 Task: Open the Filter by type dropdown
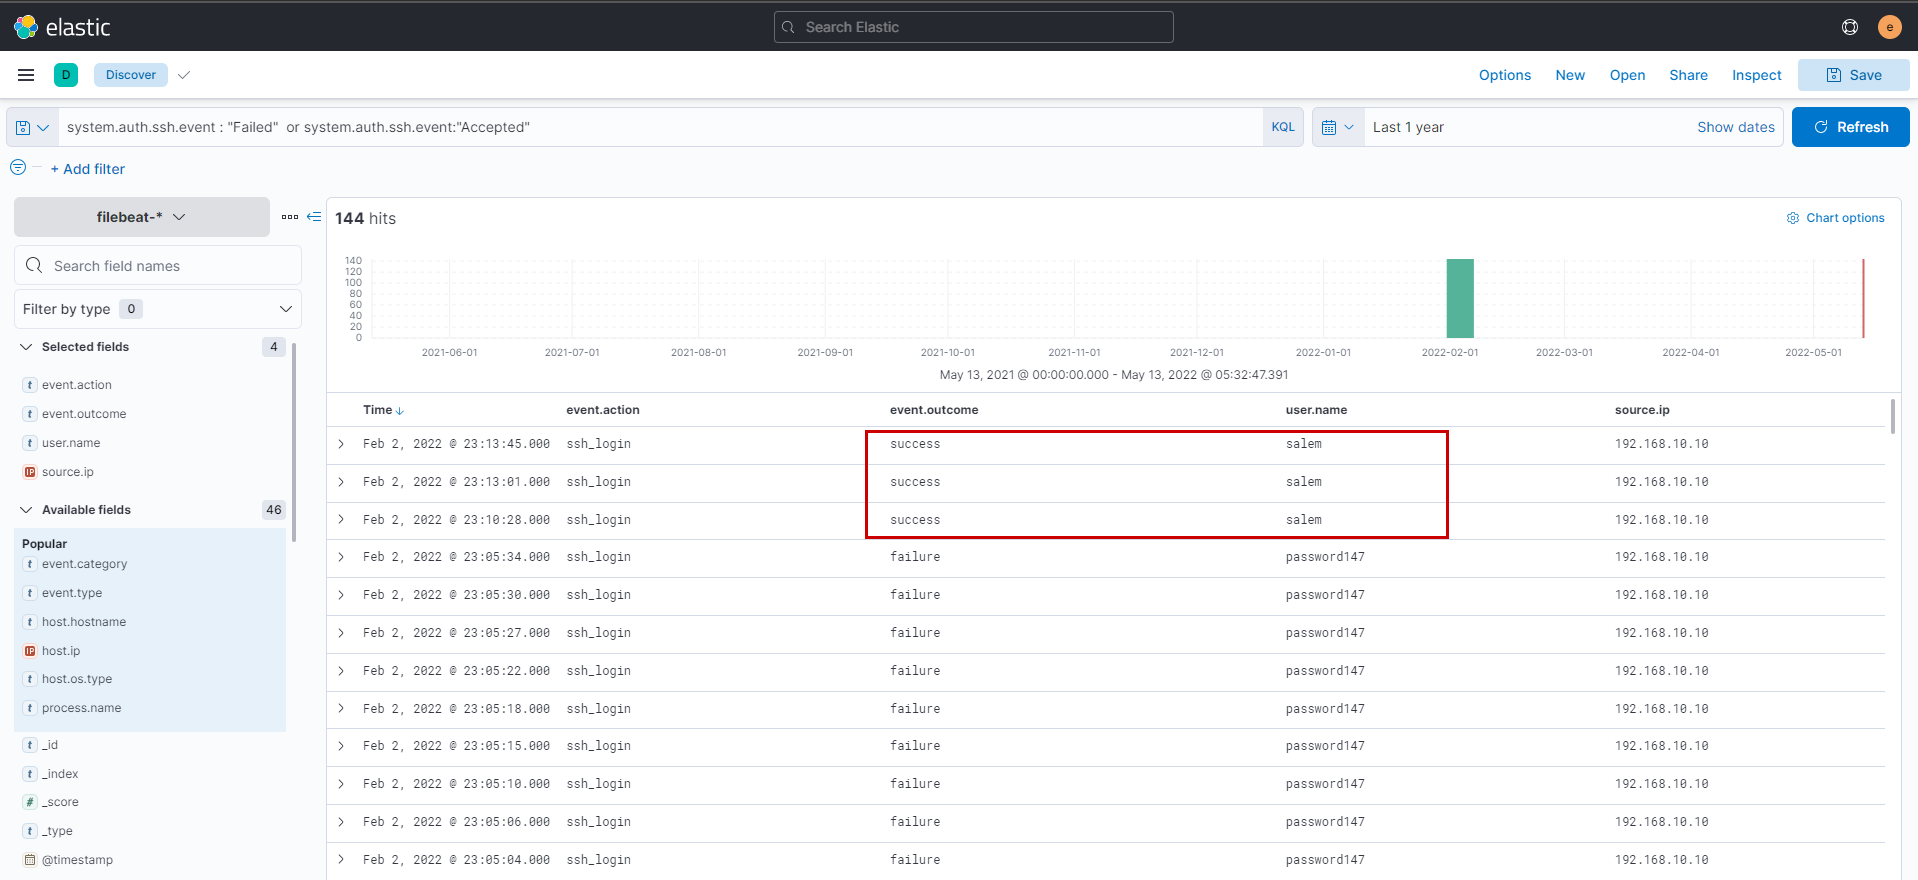tap(158, 309)
